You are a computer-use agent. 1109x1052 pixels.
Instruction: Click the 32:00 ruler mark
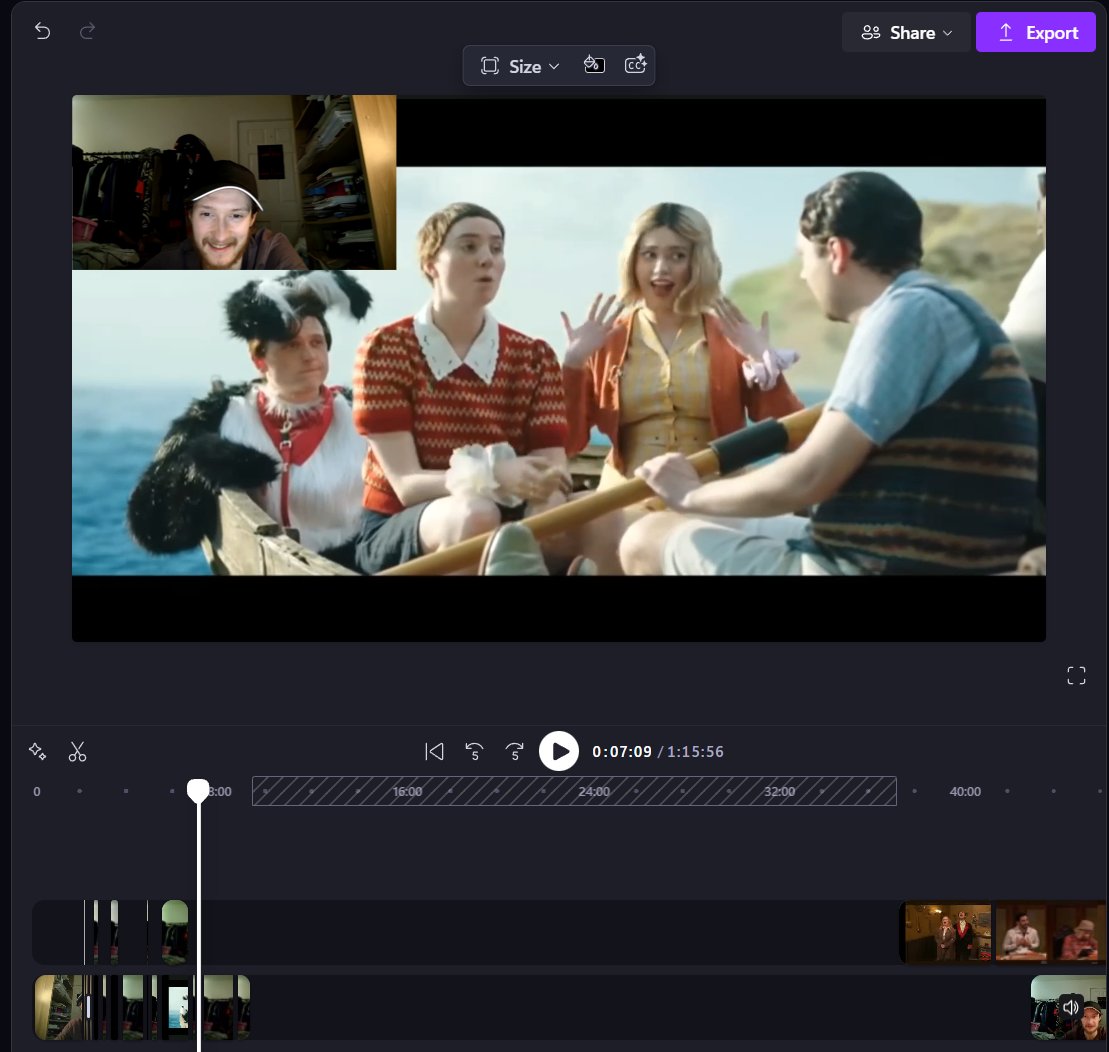coord(779,792)
